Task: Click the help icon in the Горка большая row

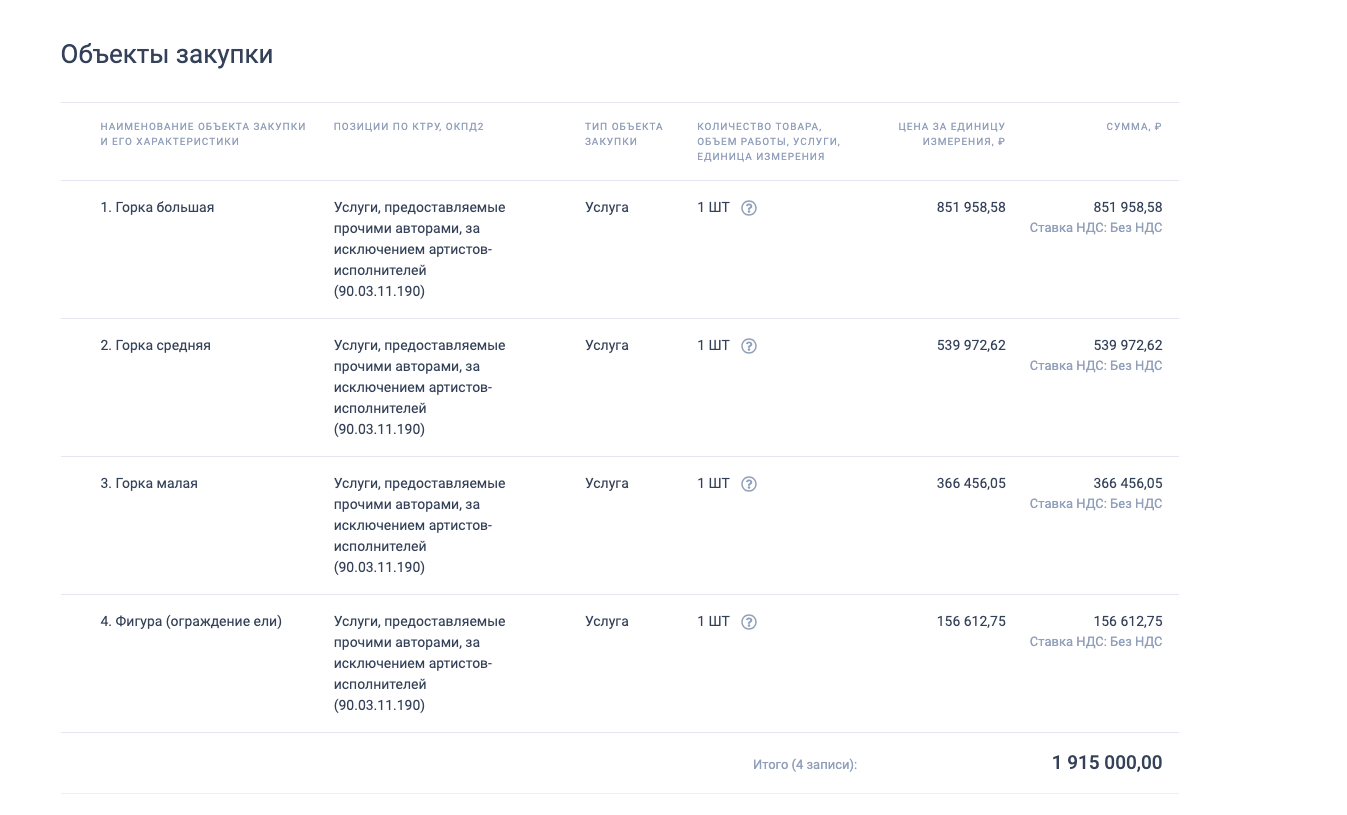Action: (x=749, y=208)
